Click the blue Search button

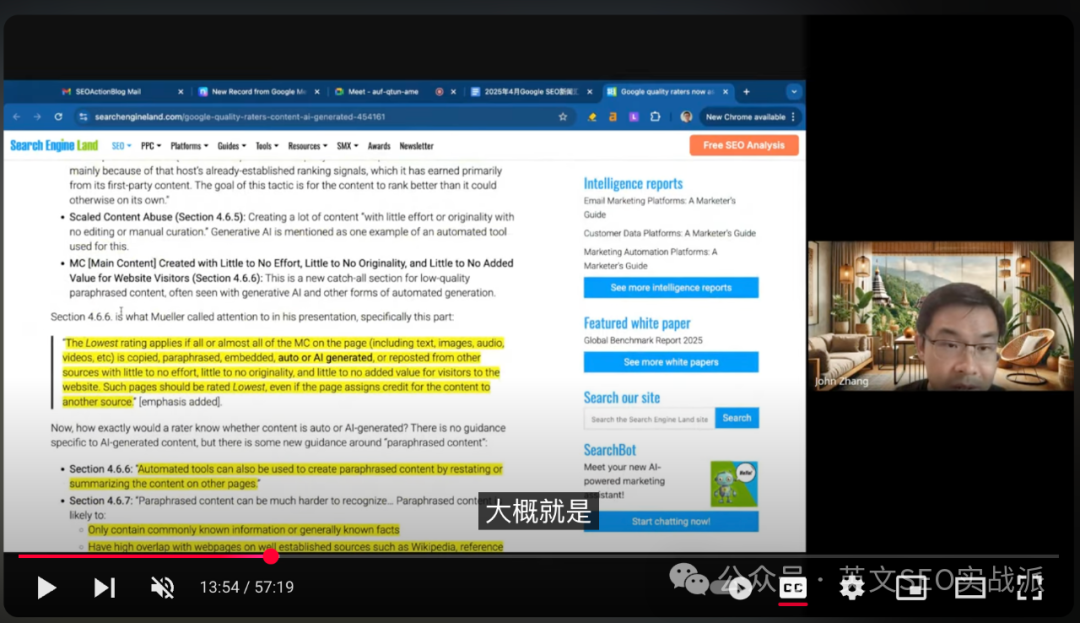pos(737,418)
